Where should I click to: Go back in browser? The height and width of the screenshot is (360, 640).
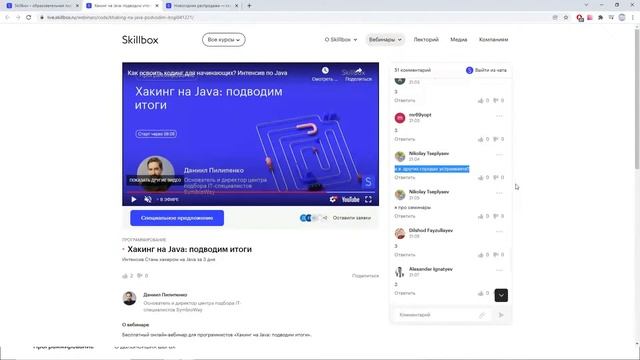(7, 17)
